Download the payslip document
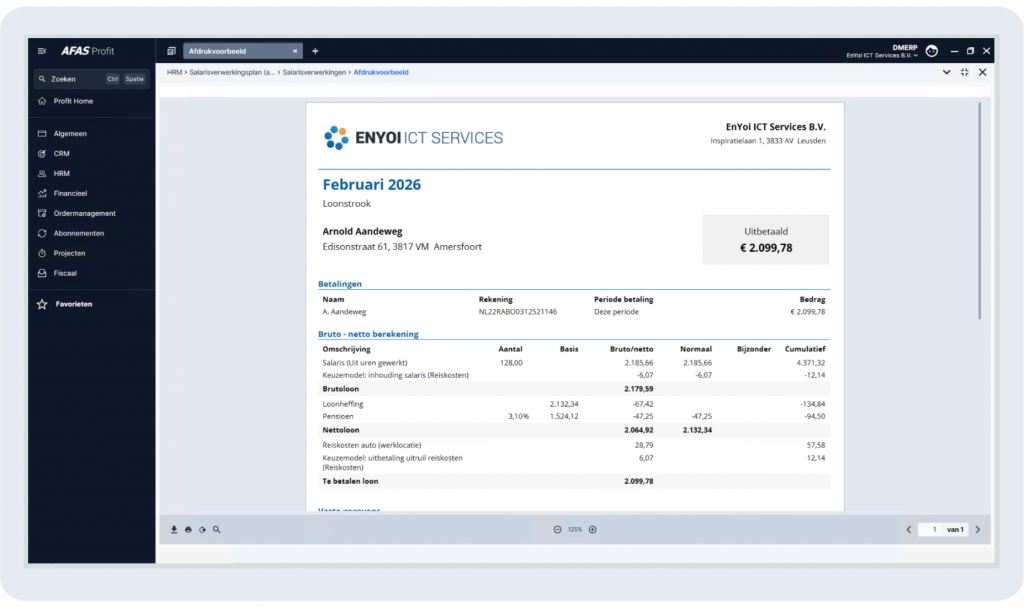This screenshot has width=1024, height=607. pos(174,530)
